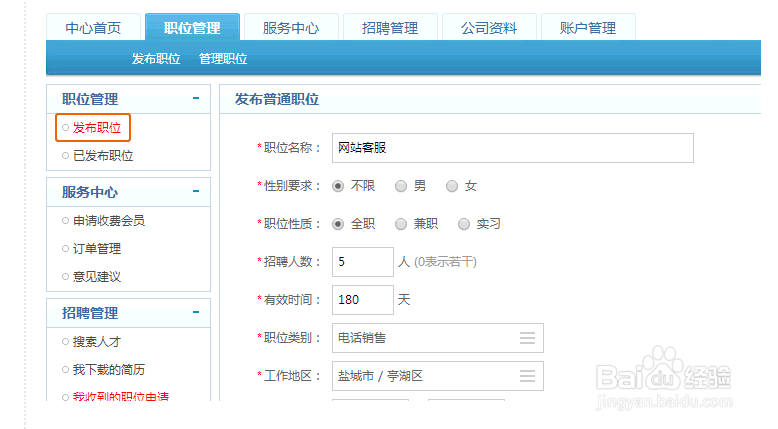Select 男 gender radio button
778x429 pixels.
coord(401,186)
